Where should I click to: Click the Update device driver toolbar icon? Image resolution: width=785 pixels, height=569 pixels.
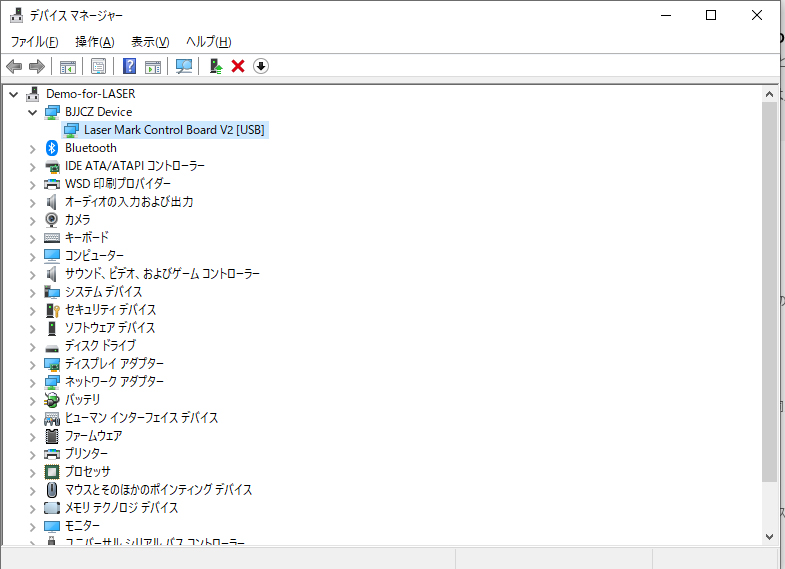(x=215, y=66)
